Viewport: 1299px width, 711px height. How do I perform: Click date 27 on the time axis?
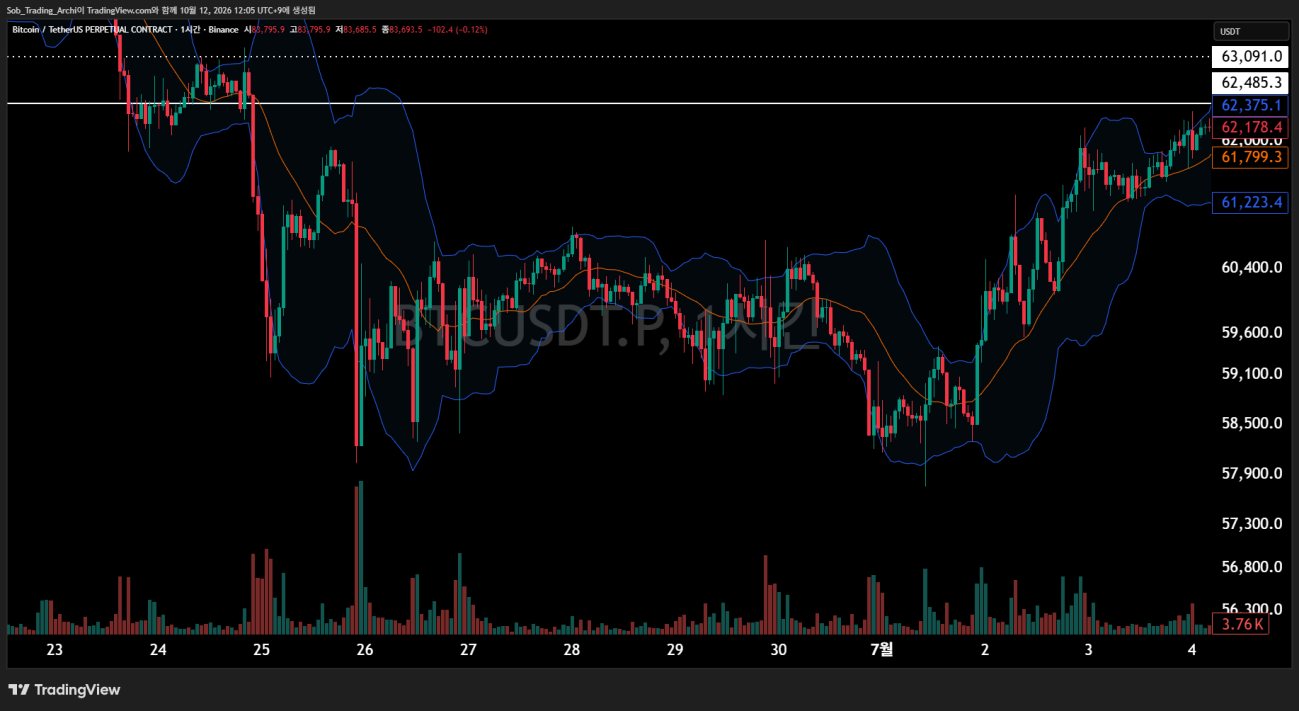(x=468, y=650)
